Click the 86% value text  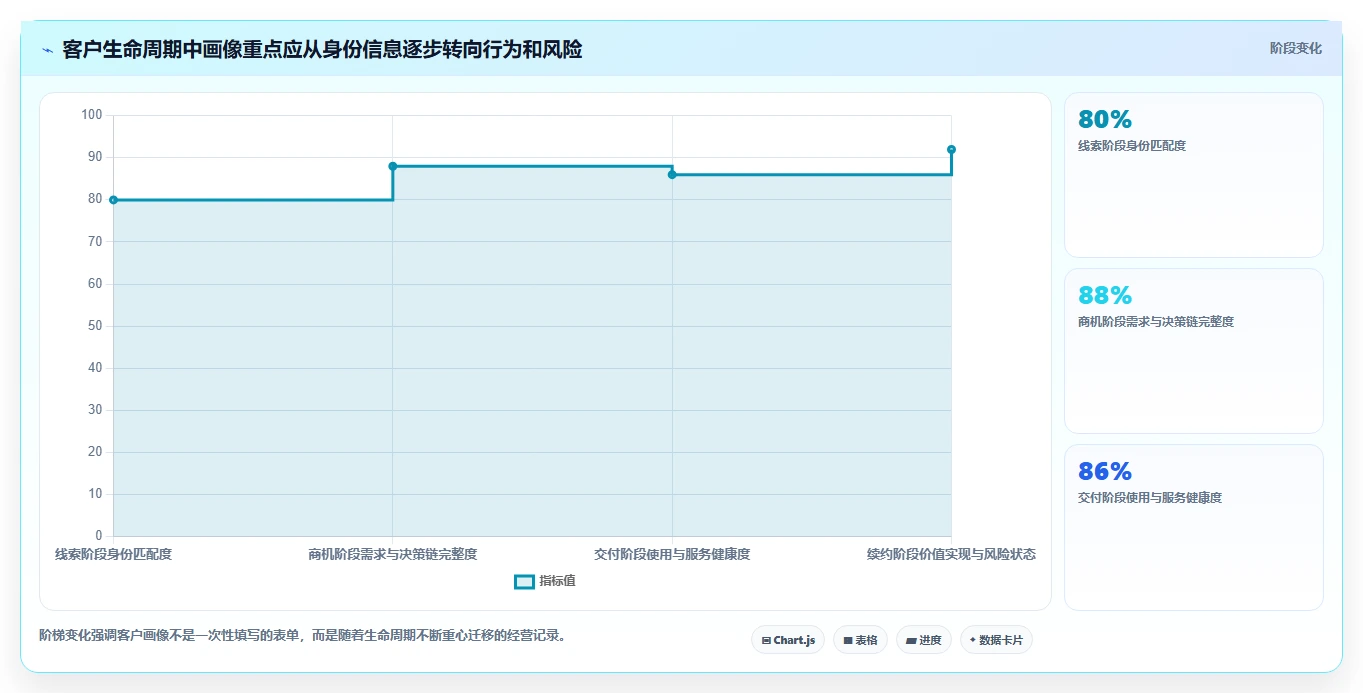point(1105,472)
